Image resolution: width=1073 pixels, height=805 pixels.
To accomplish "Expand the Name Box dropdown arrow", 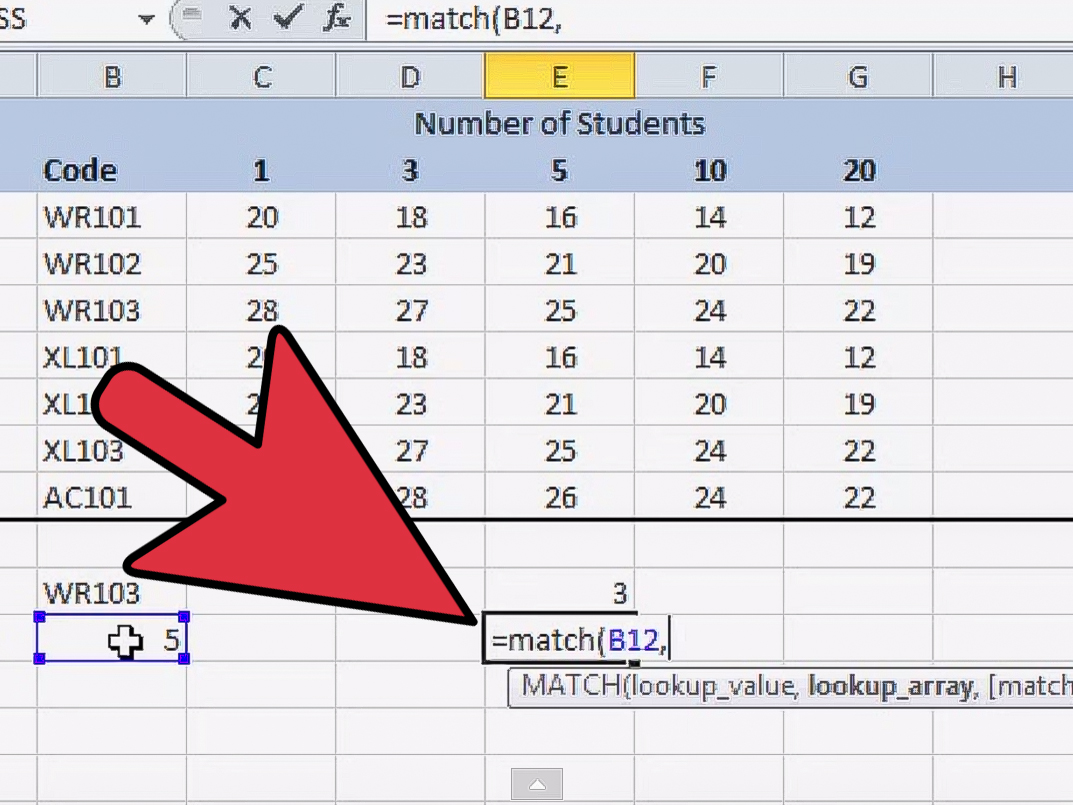I will (146, 20).
